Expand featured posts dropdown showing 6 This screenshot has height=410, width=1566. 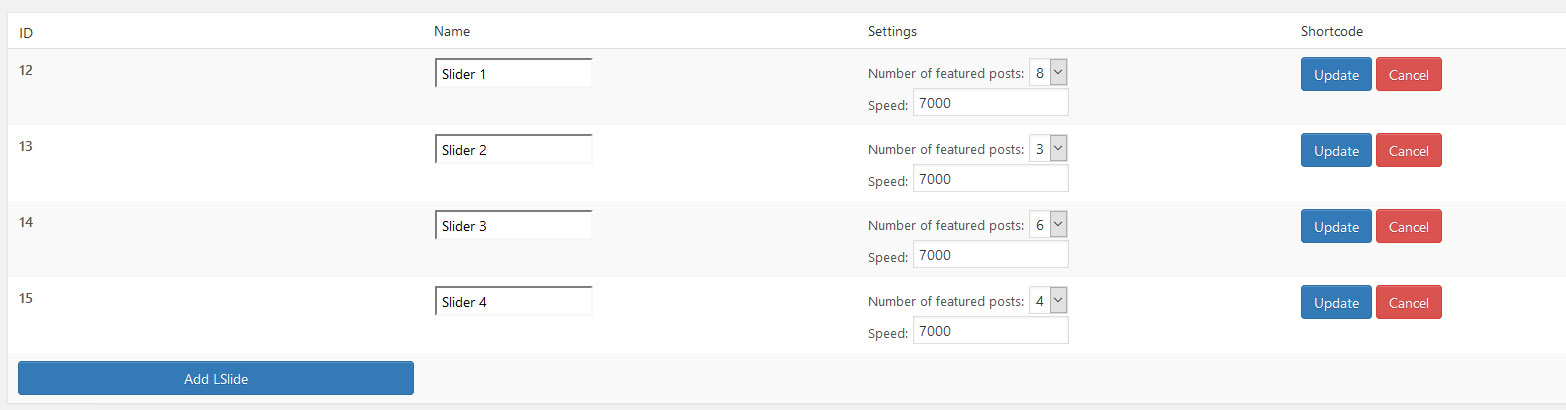point(1049,225)
